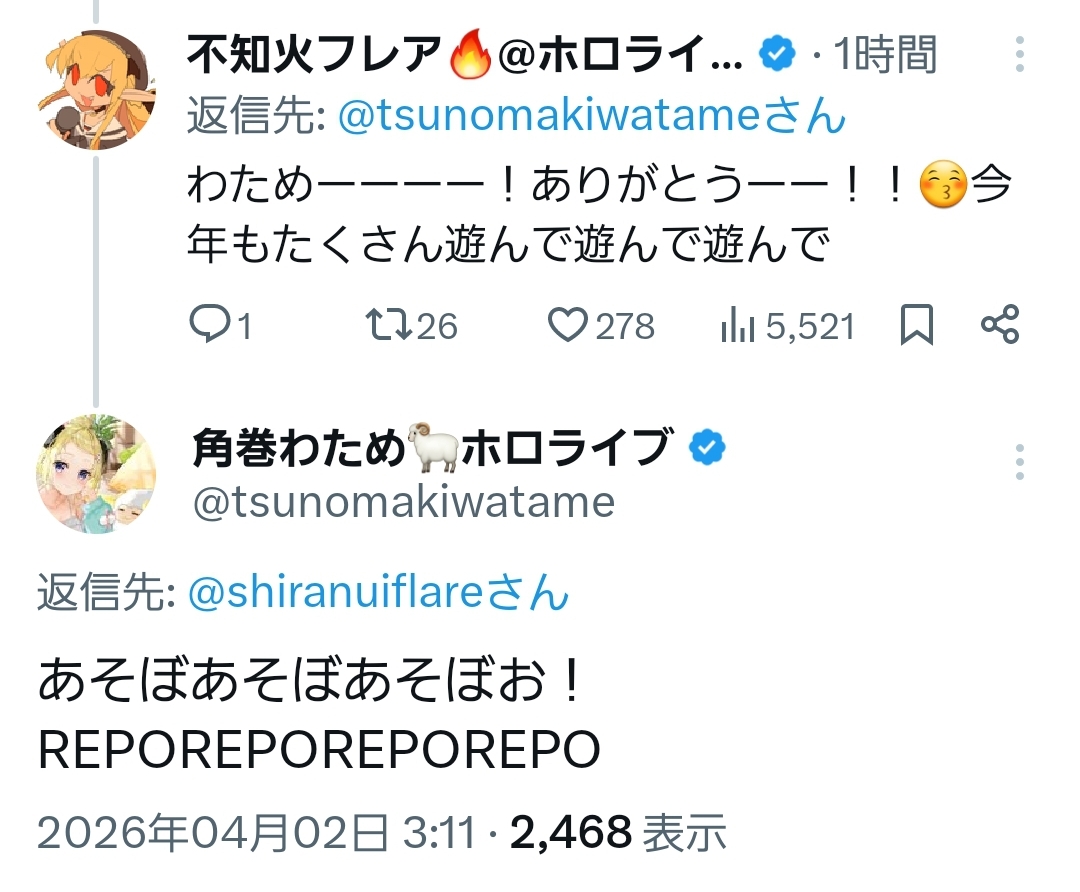The height and width of the screenshot is (892, 1080).
Task: Open 角巻わため's profile avatar
Action: 97,474
